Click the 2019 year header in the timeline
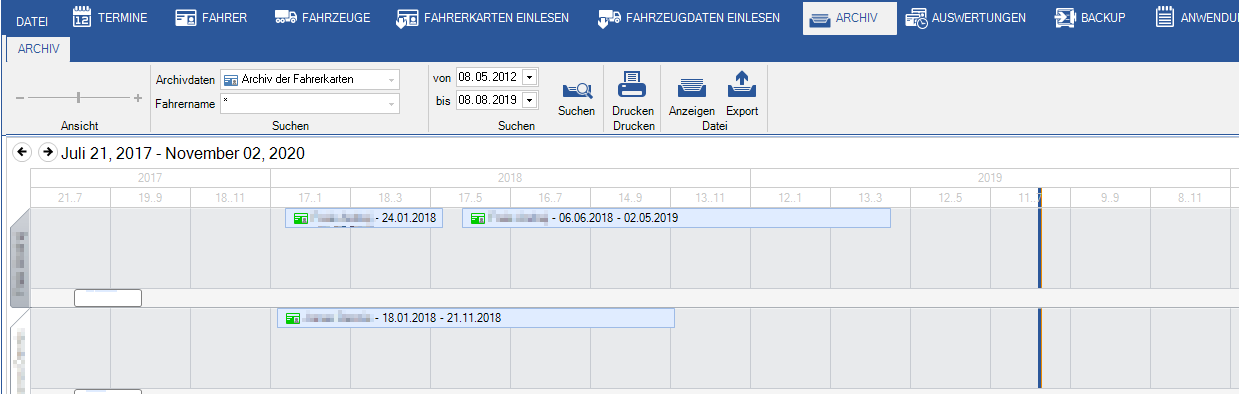 coord(990,177)
